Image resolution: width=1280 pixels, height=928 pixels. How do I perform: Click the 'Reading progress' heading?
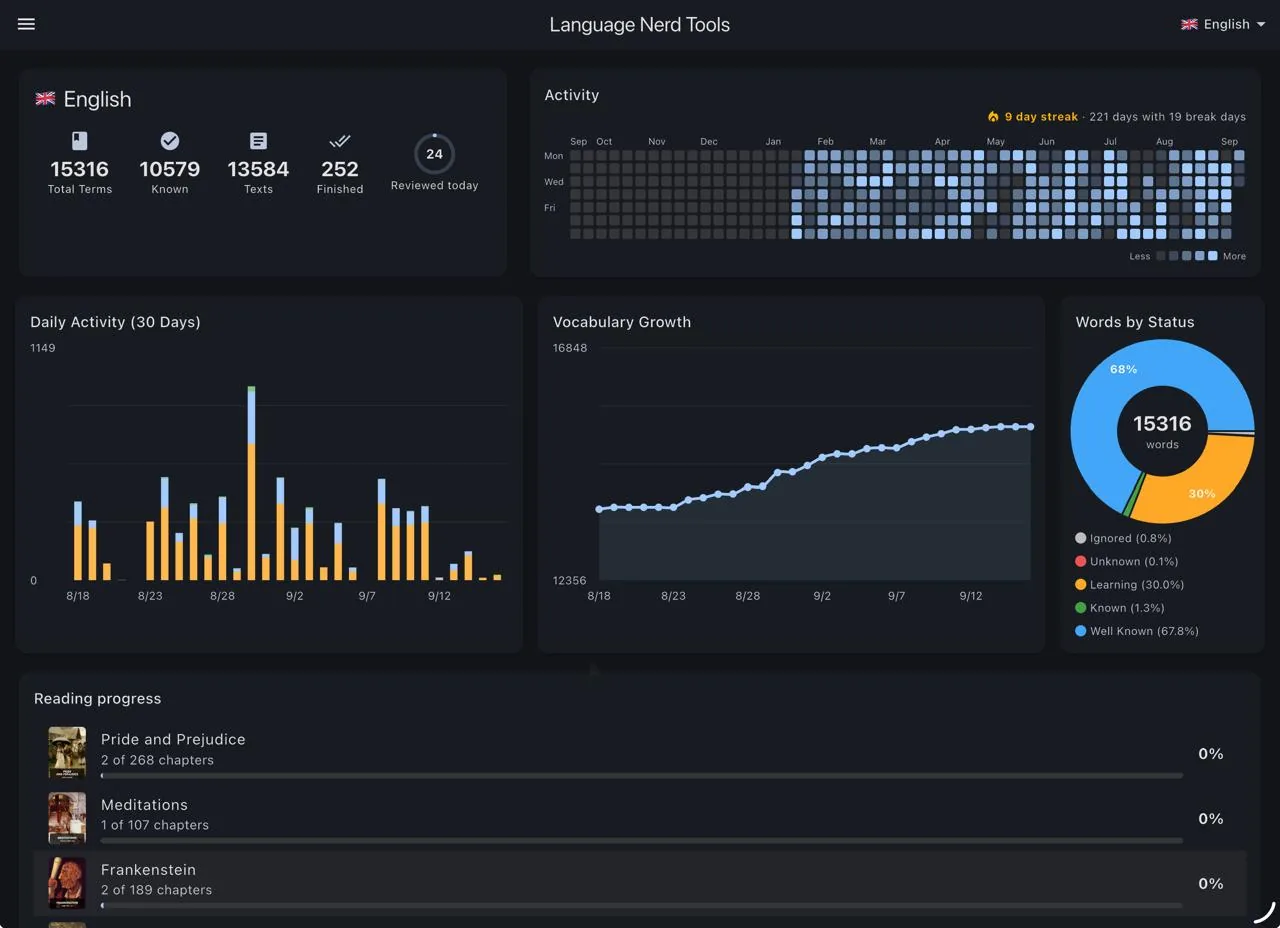coord(97,698)
